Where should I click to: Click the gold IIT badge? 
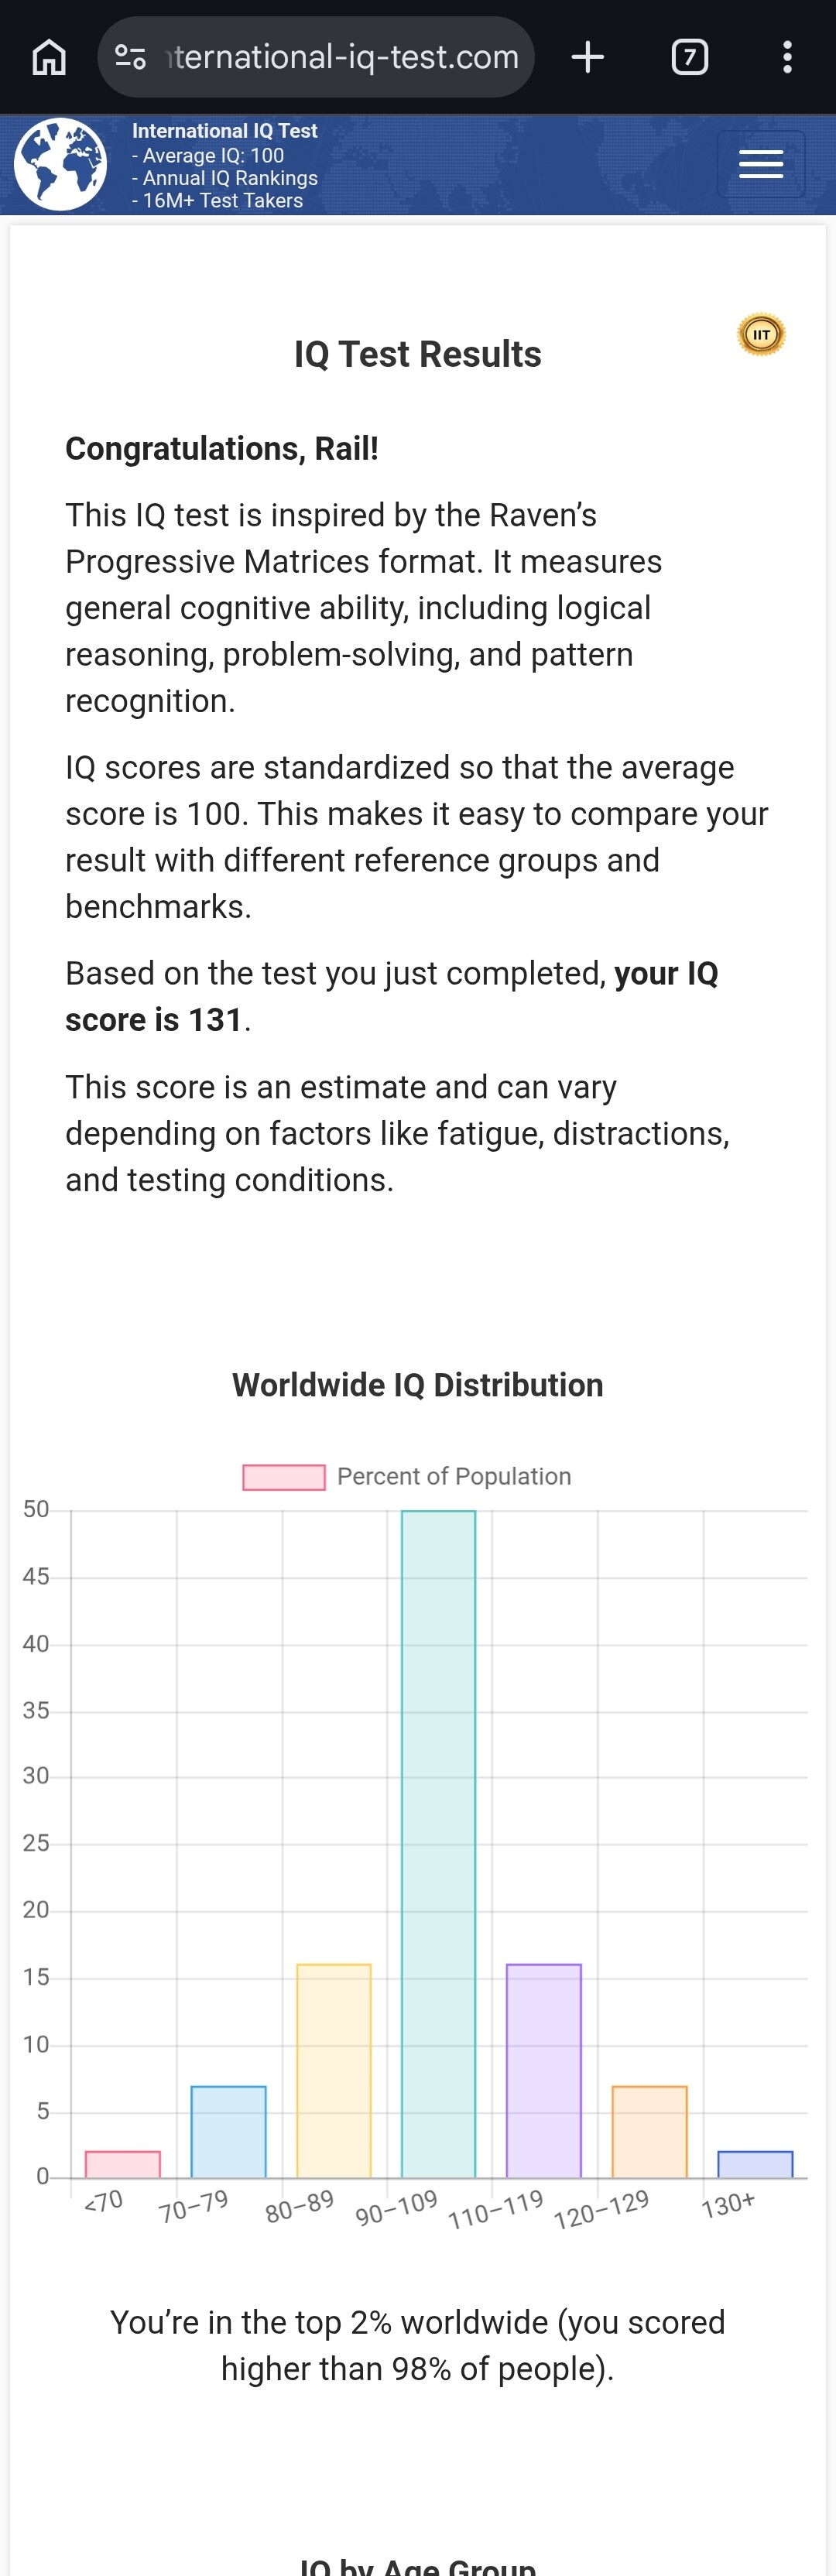tap(761, 334)
